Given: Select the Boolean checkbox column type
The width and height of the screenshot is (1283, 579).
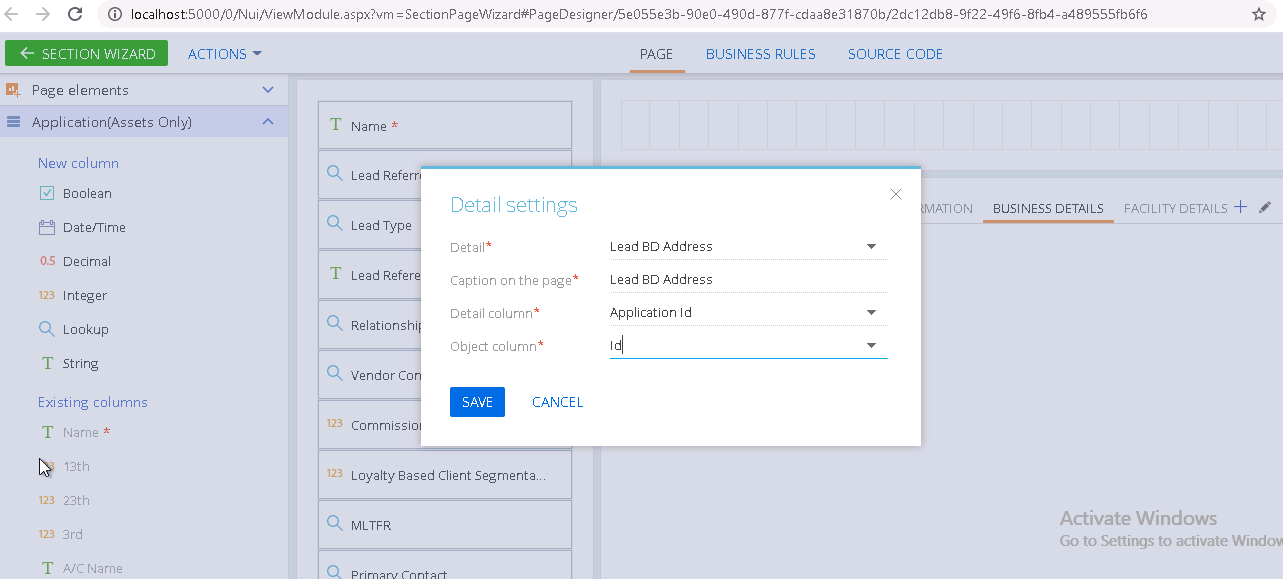Looking at the screenshot, I should 76,193.
